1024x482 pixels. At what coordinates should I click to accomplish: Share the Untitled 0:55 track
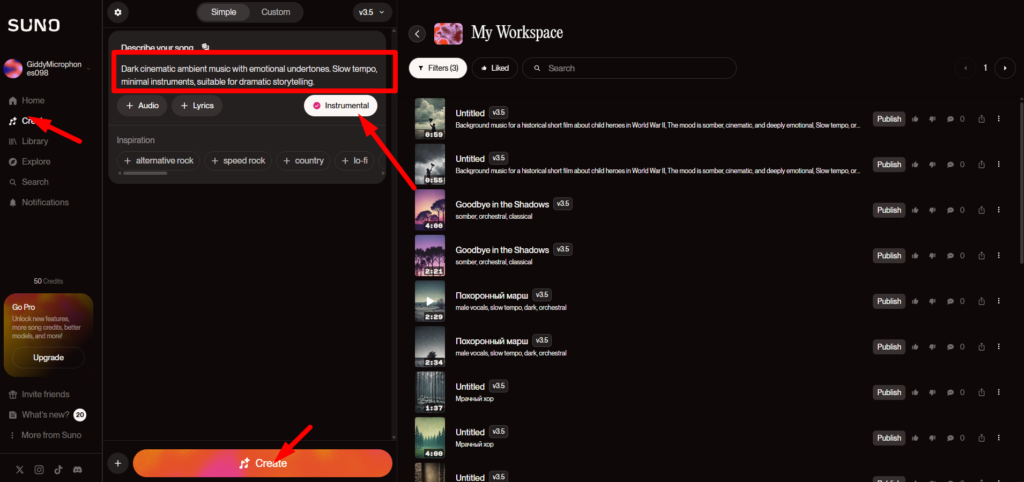(x=981, y=165)
